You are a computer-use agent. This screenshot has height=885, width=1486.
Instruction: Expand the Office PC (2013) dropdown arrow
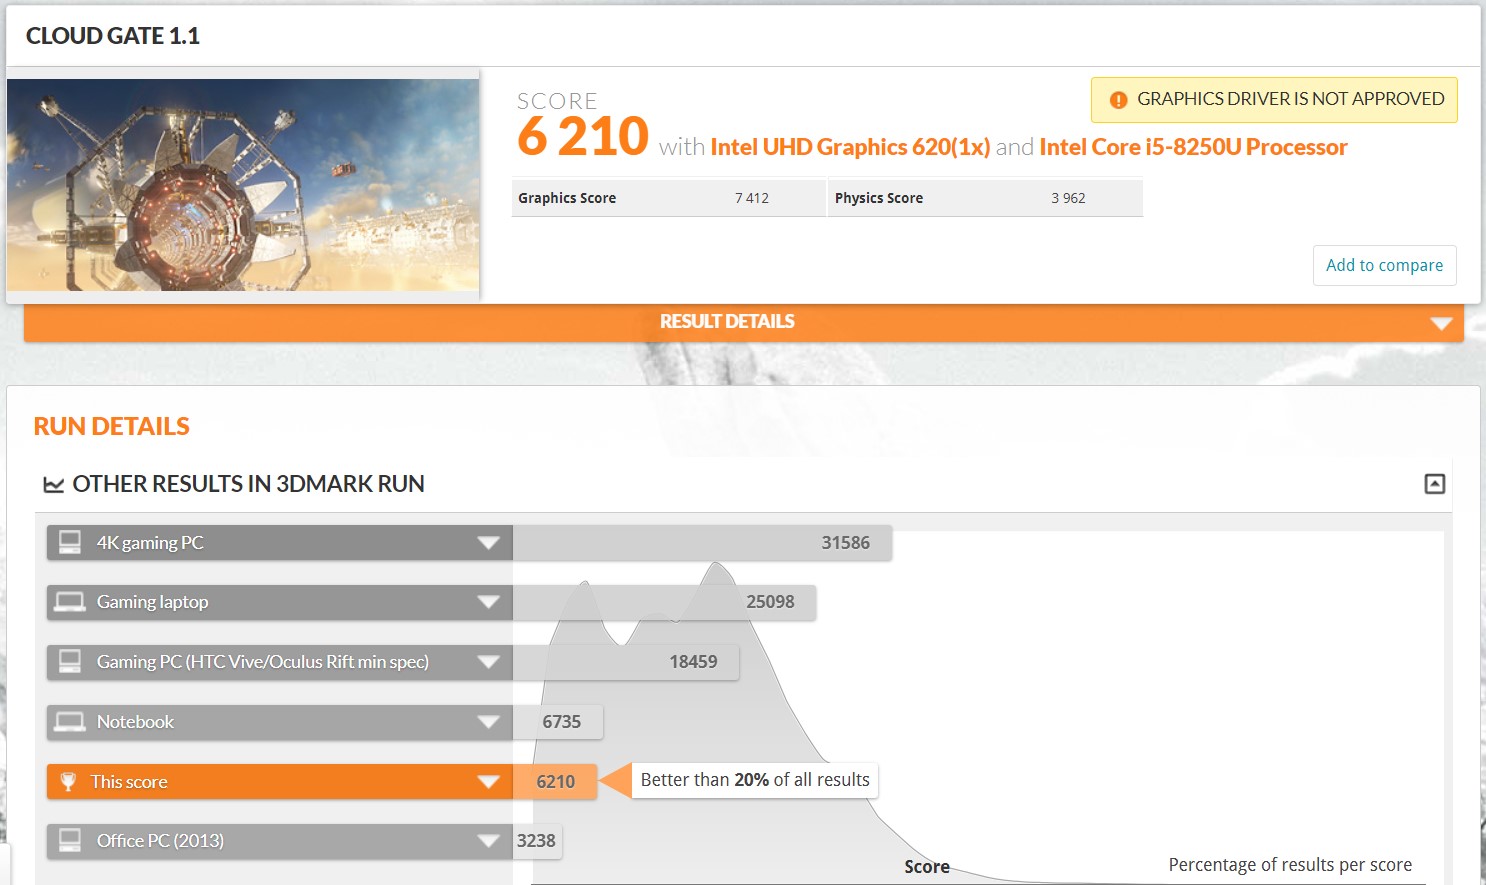coord(488,841)
